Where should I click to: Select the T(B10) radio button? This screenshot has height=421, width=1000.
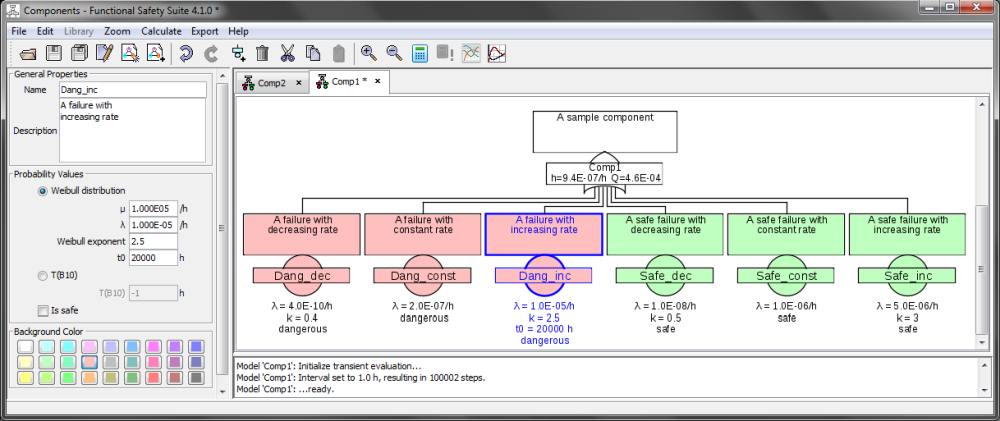tap(42, 275)
